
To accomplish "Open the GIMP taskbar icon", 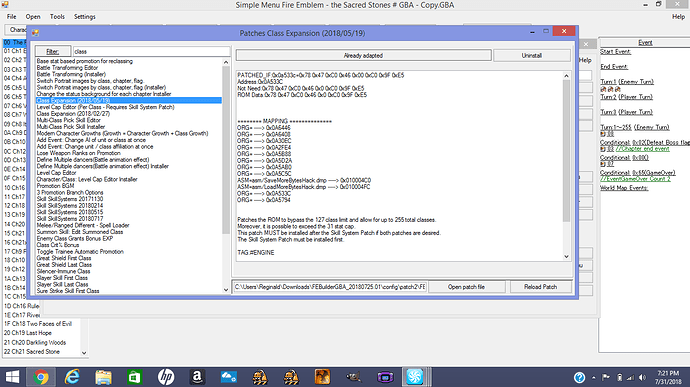I will pyautogui.click(x=353, y=377).
